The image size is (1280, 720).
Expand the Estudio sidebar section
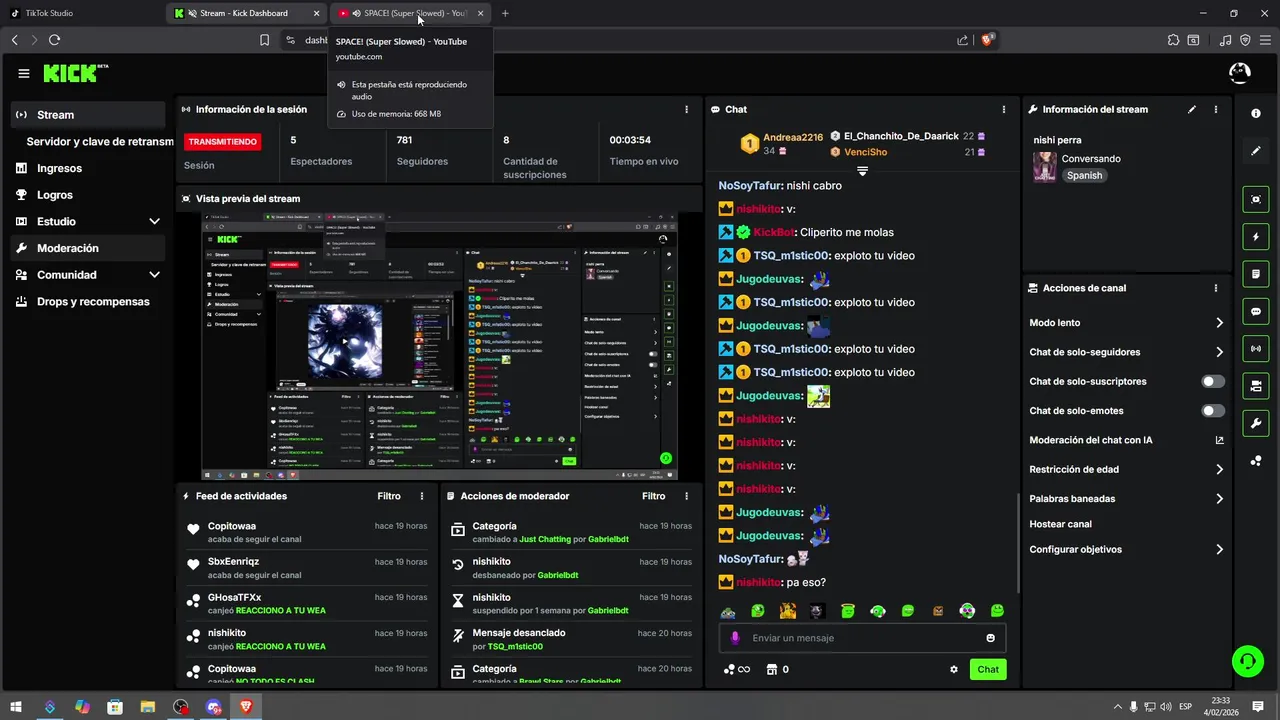(x=154, y=222)
